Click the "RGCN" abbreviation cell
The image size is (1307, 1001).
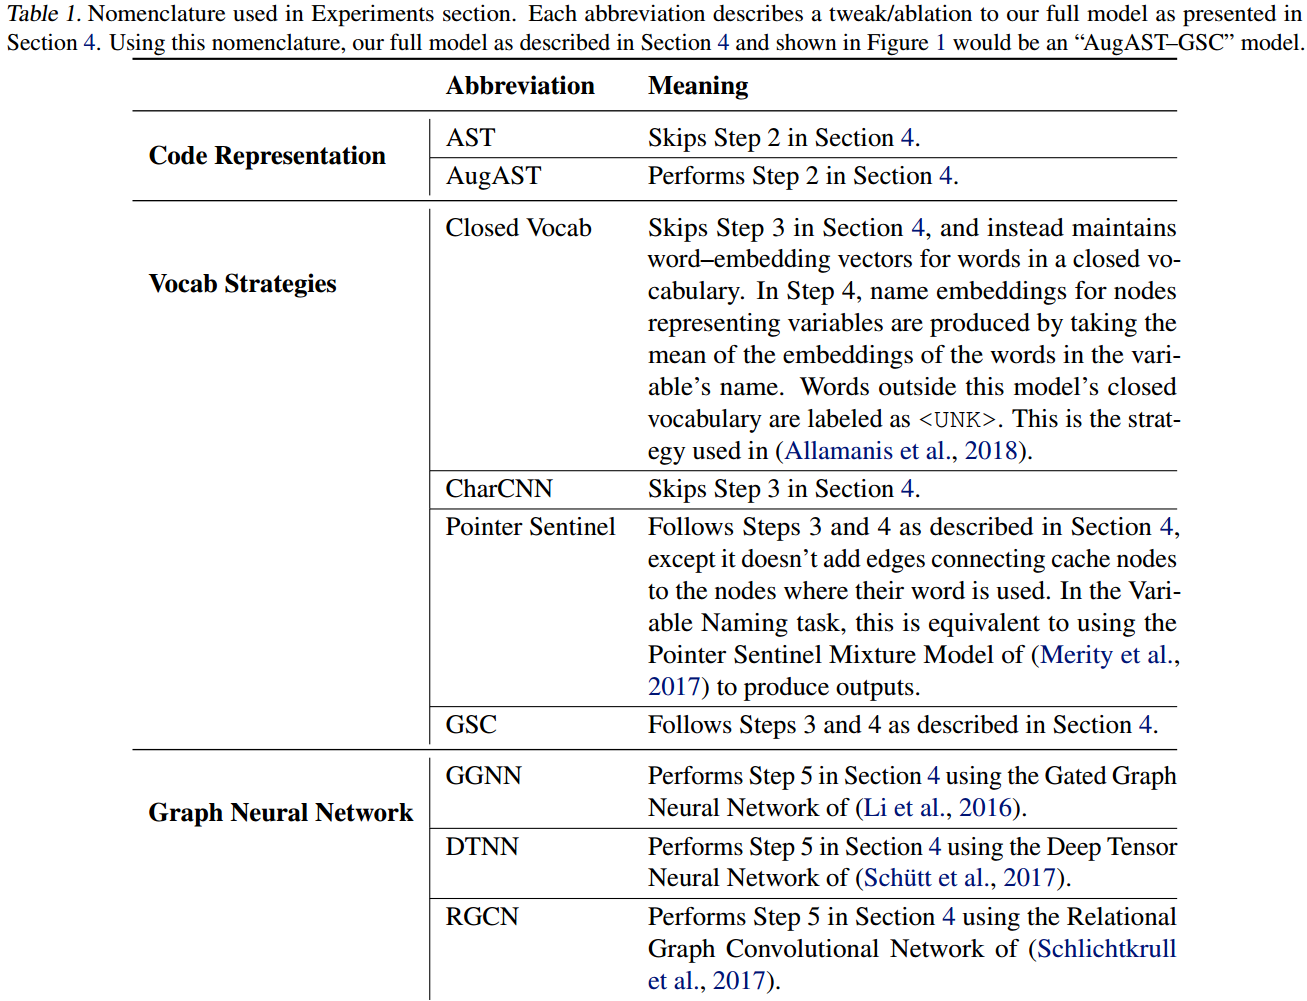[x=482, y=916]
